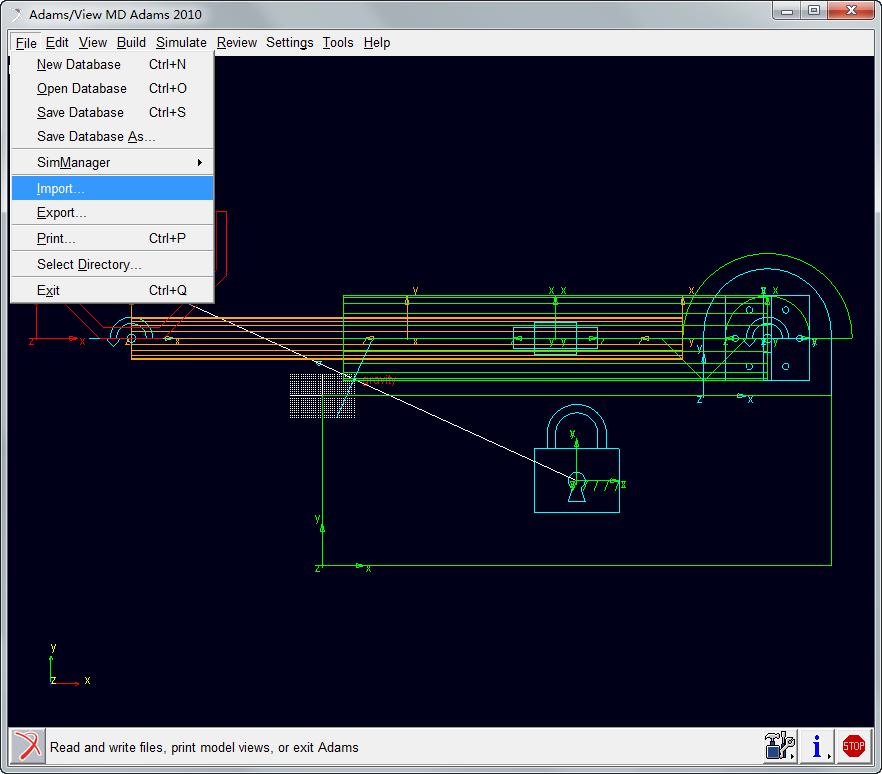Click the blue information icon

817,746
